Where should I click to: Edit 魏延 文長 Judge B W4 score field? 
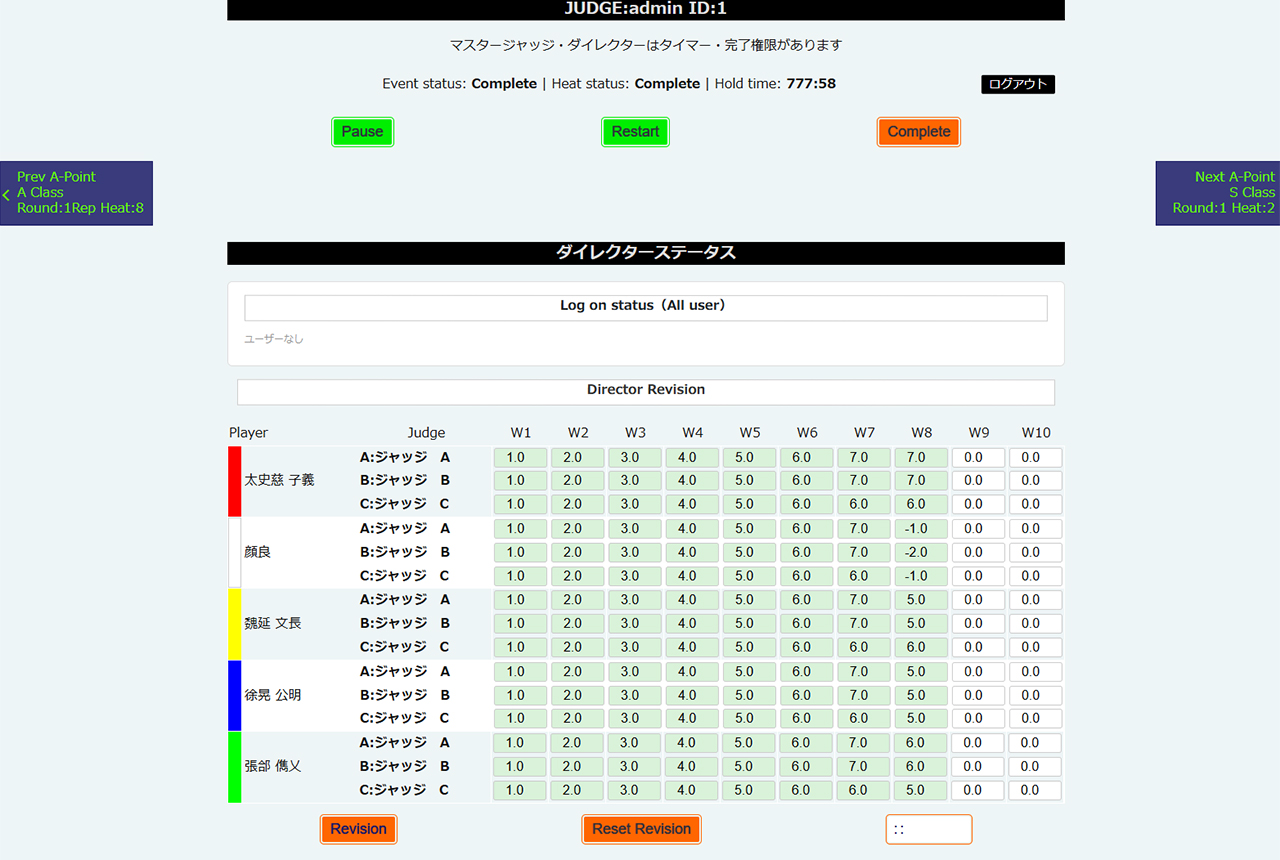(692, 624)
